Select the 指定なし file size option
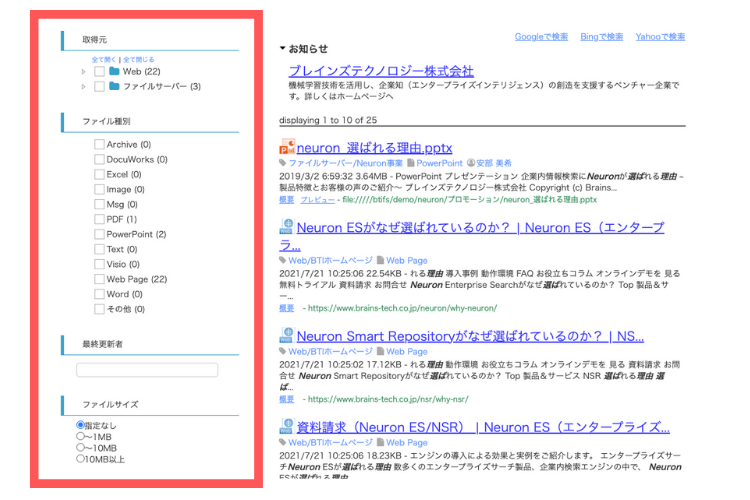 [x=80, y=425]
